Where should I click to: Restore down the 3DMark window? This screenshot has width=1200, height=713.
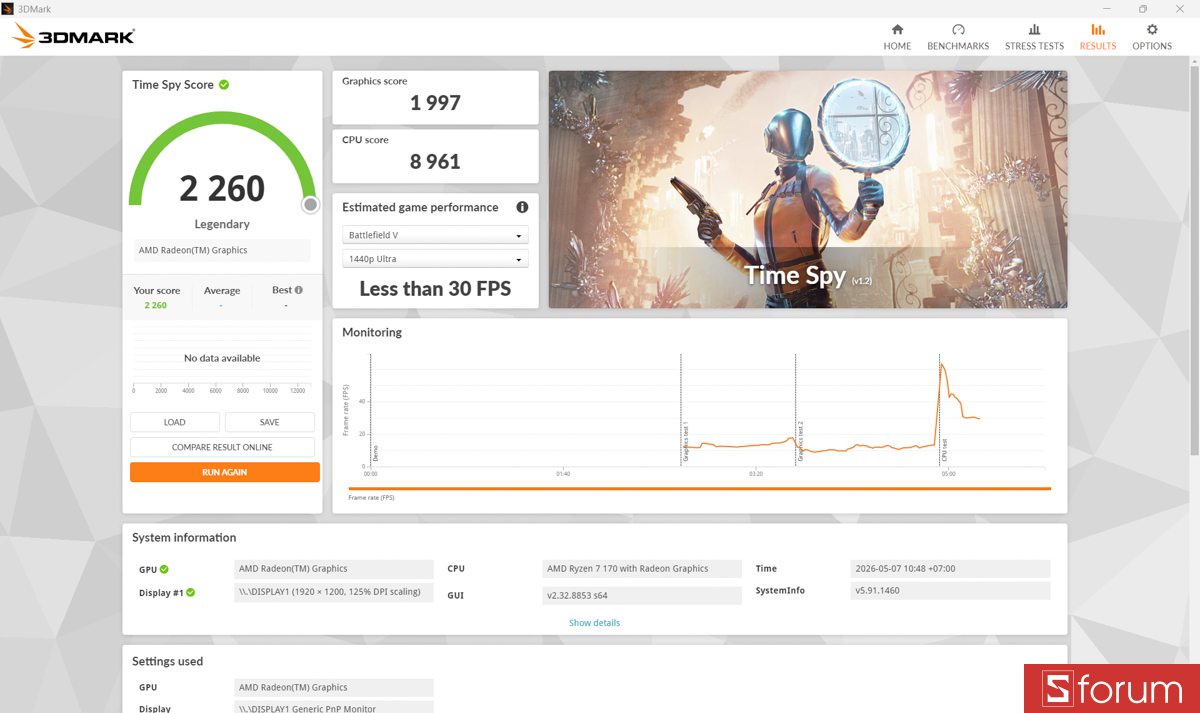(x=1143, y=8)
